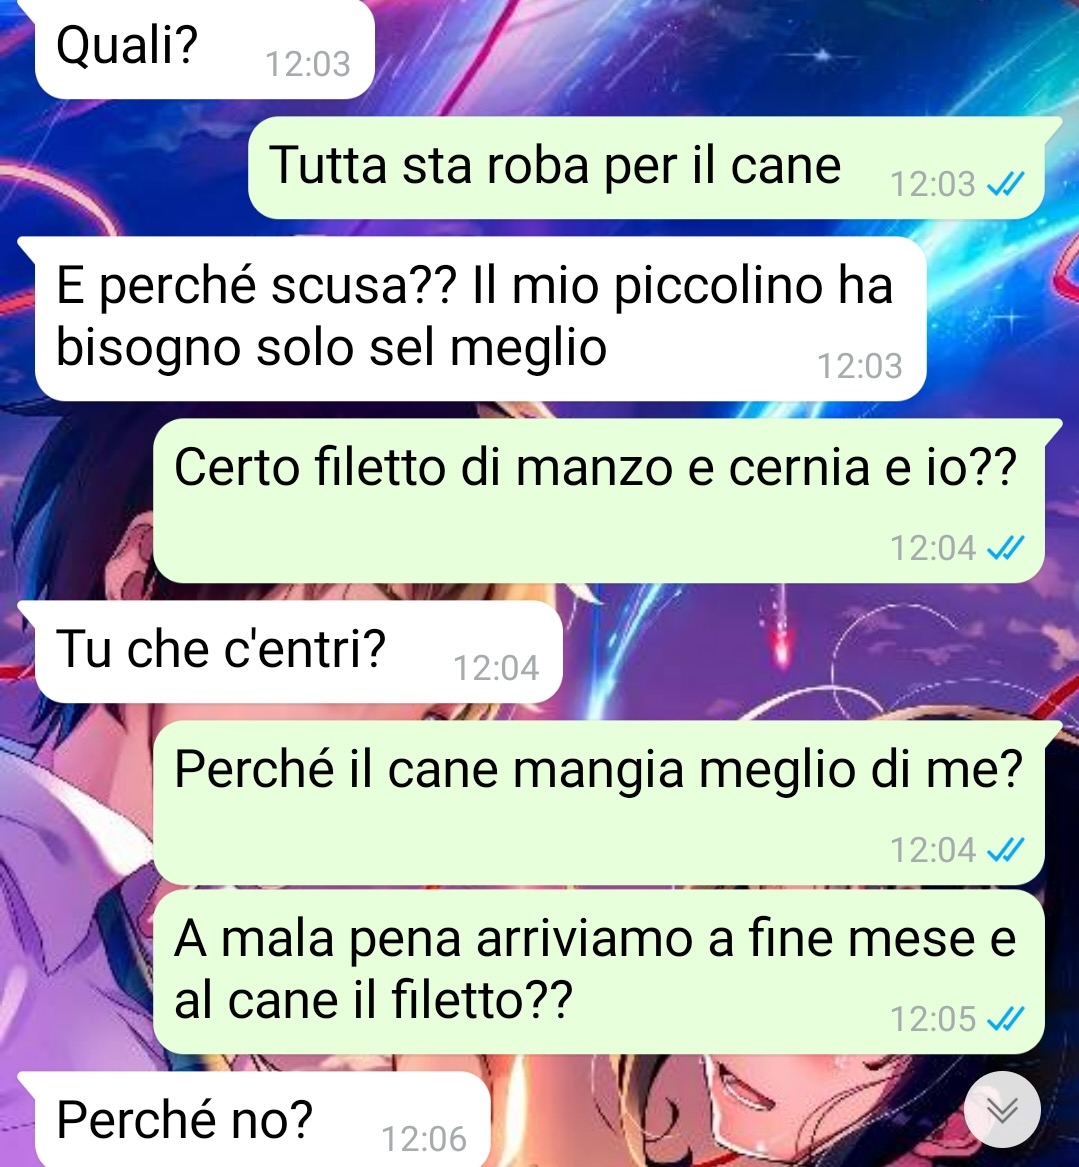This screenshot has height=1167, width=1079.
Task: Select 'A mala pena arriviamo a fine mese' message
Action: (598, 971)
